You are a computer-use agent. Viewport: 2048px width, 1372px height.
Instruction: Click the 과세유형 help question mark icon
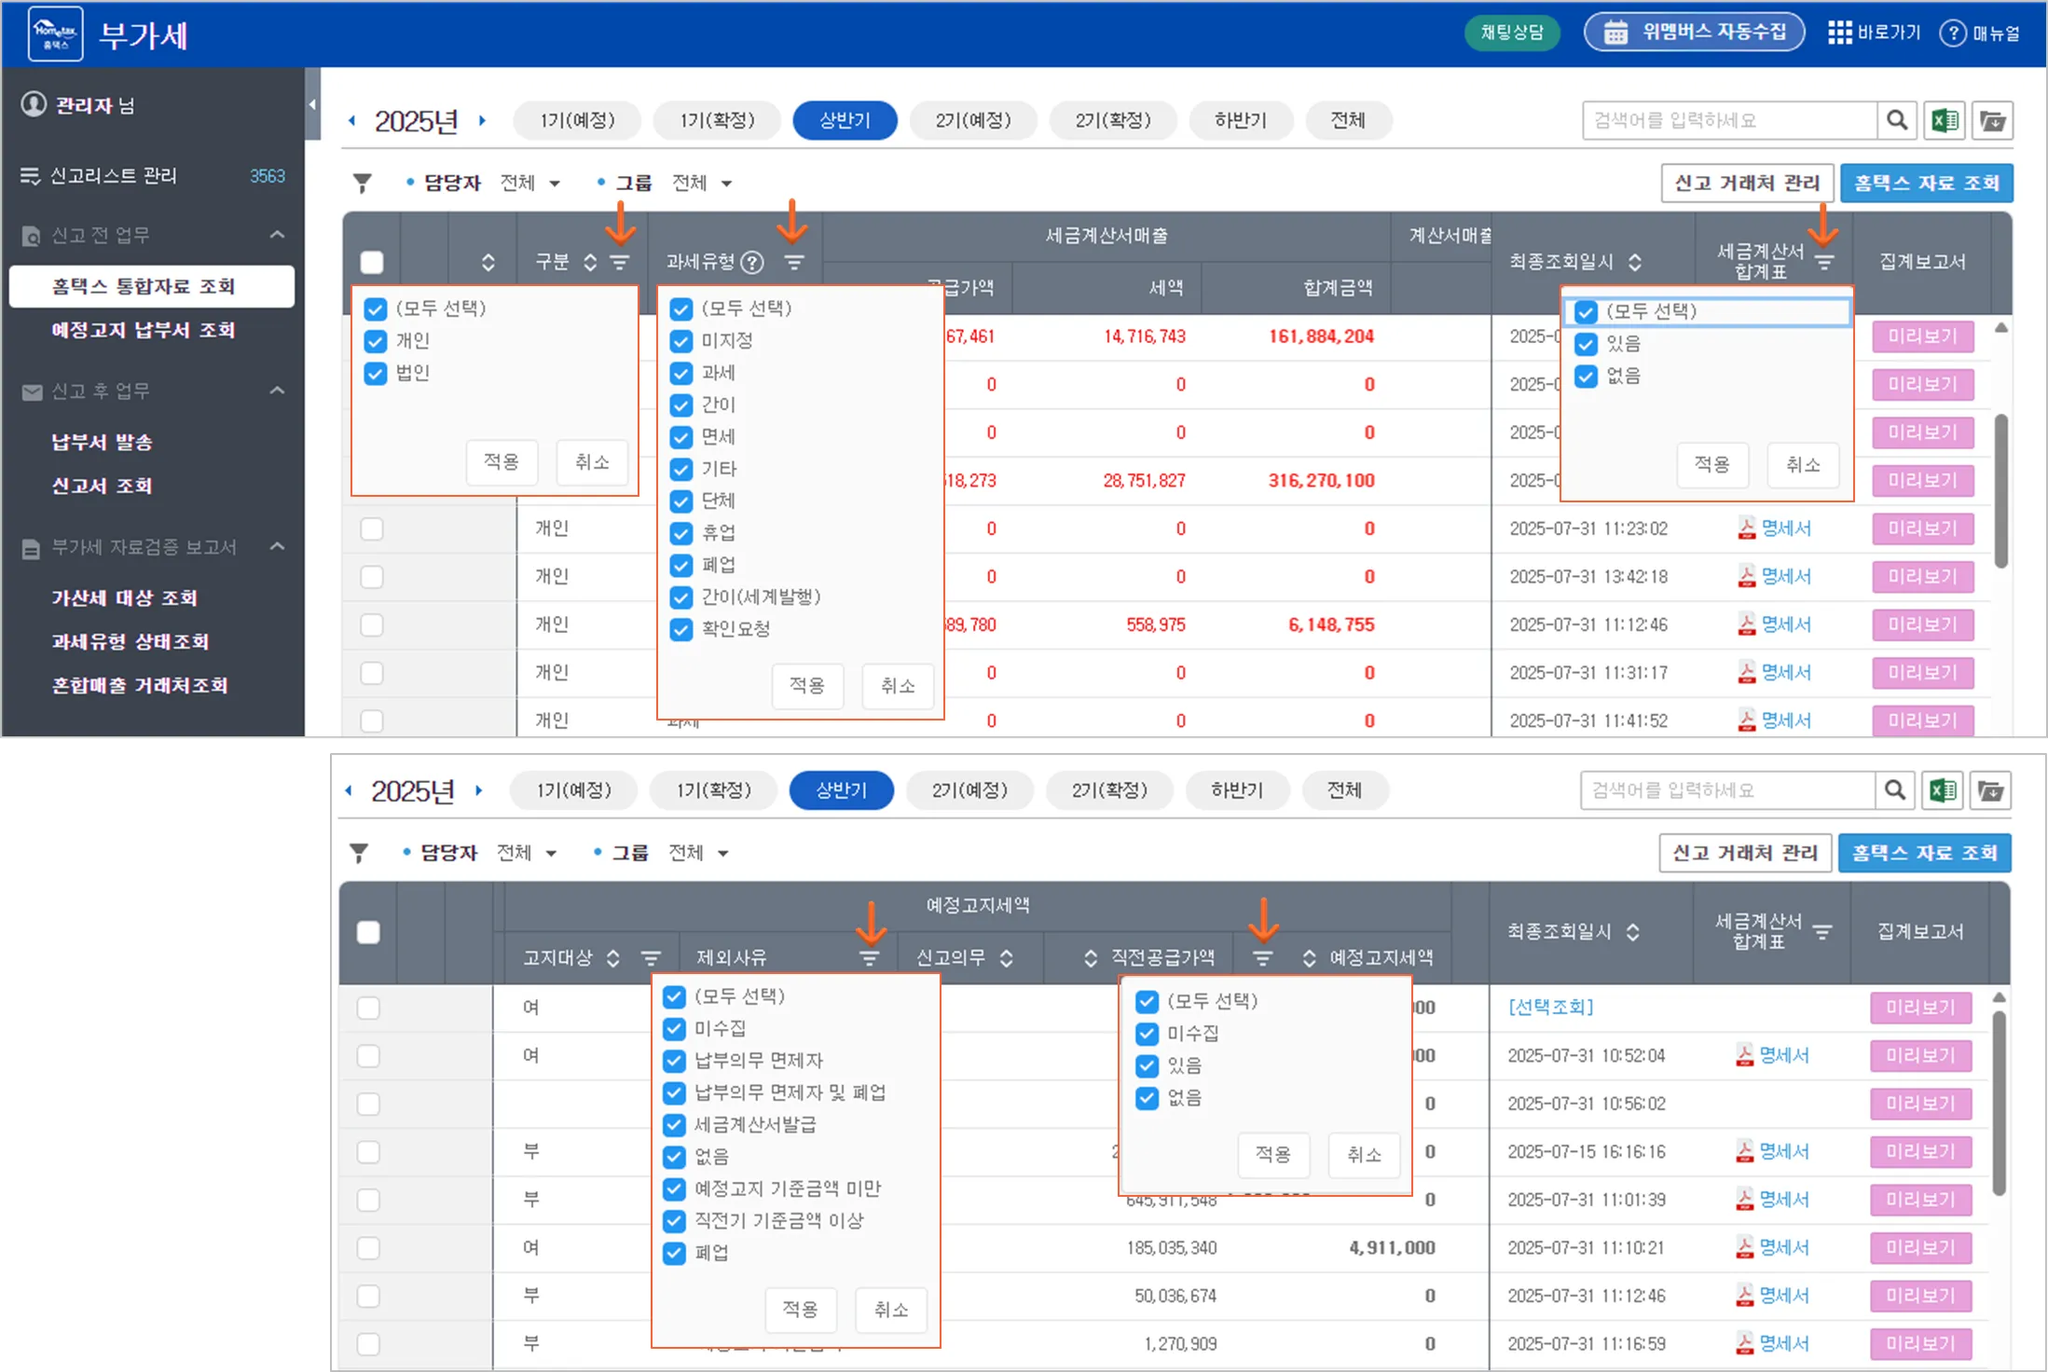click(x=753, y=262)
